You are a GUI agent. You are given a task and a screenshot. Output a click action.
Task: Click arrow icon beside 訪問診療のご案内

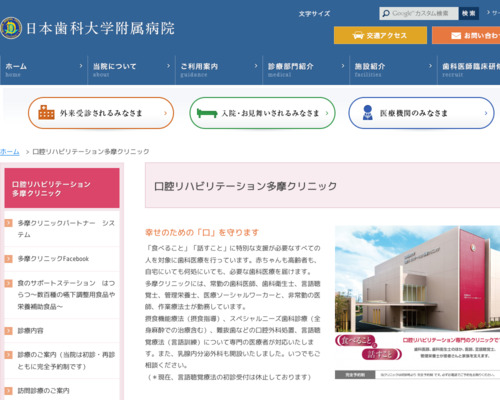[8, 391]
